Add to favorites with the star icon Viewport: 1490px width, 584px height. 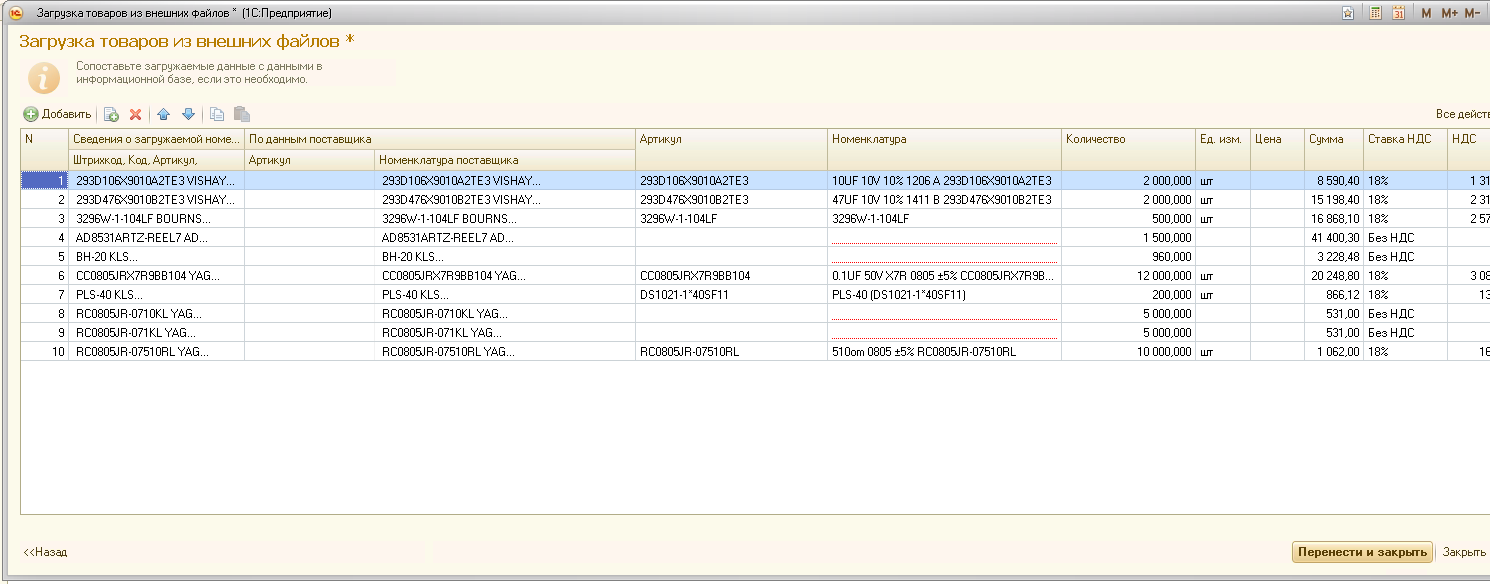[x=1349, y=13]
